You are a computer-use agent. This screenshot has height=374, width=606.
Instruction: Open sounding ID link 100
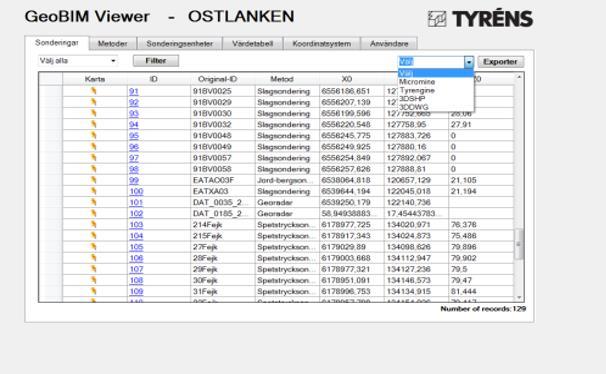tap(136, 192)
